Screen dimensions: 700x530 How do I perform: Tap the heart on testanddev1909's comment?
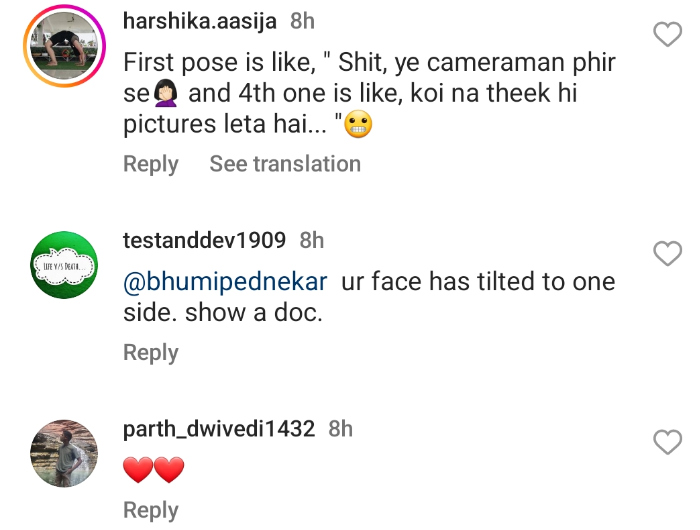(x=666, y=254)
